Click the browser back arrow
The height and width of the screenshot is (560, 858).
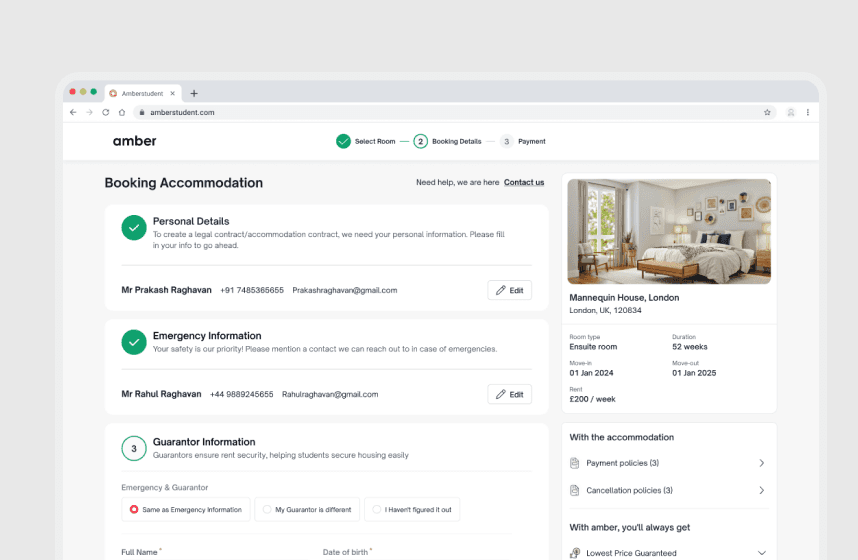tap(73, 112)
